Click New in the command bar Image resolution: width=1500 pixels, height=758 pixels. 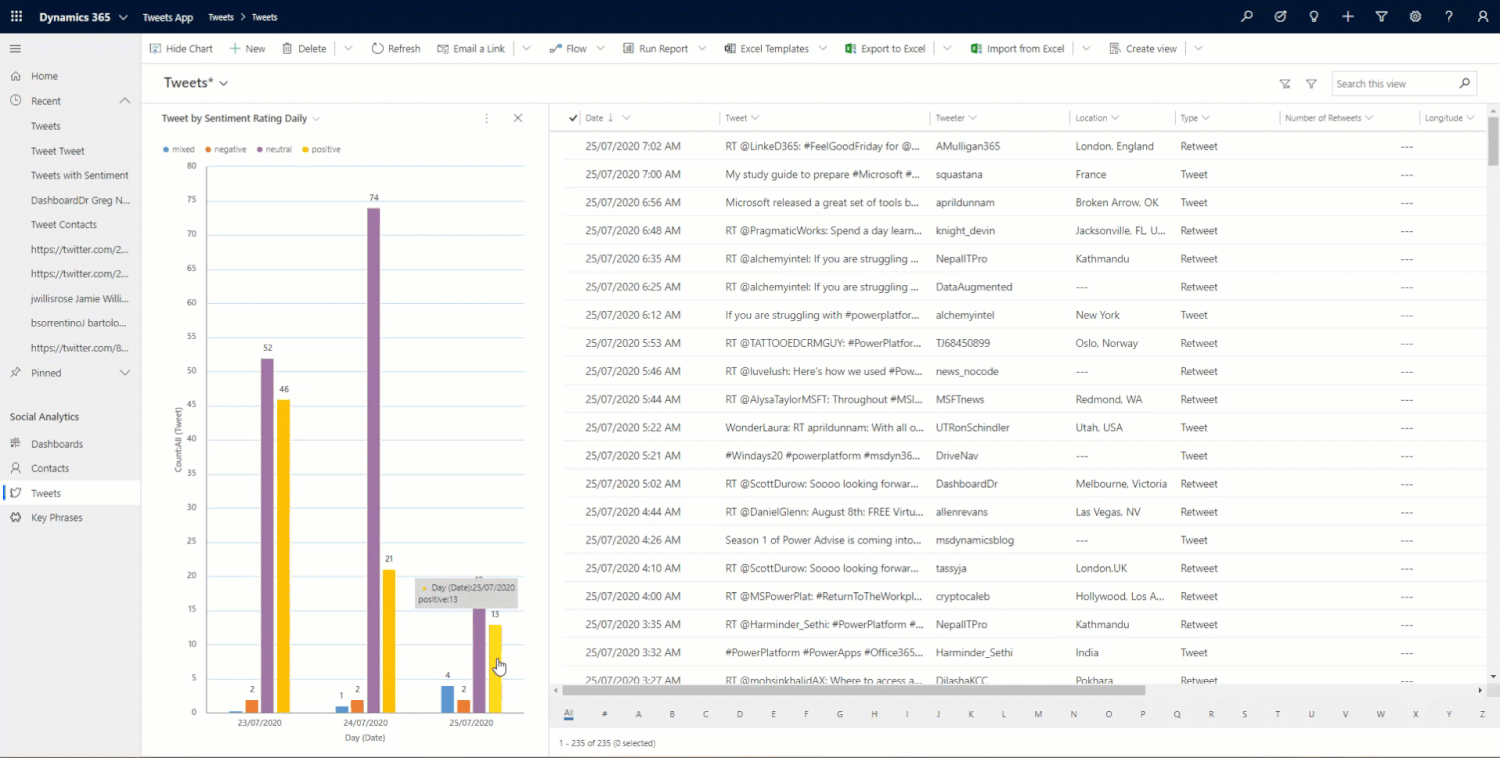click(x=247, y=48)
